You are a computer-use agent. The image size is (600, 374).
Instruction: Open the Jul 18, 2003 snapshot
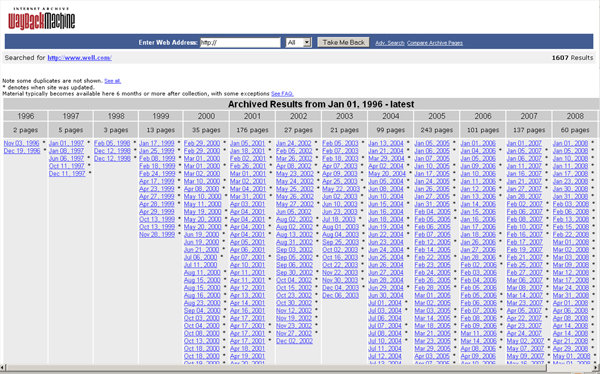point(339,219)
